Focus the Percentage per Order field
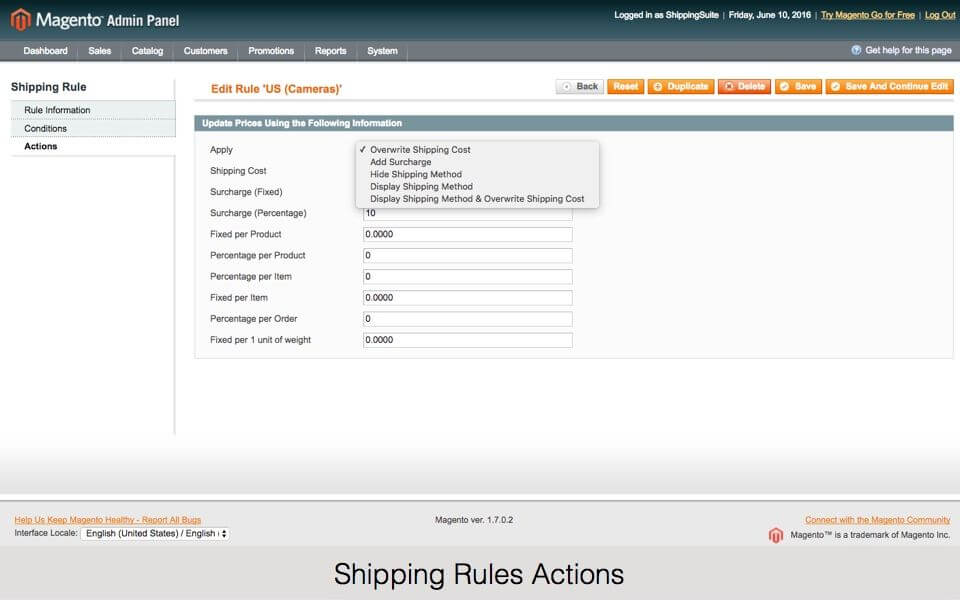Image resolution: width=960 pixels, height=600 pixels. pyautogui.click(x=468, y=319)
